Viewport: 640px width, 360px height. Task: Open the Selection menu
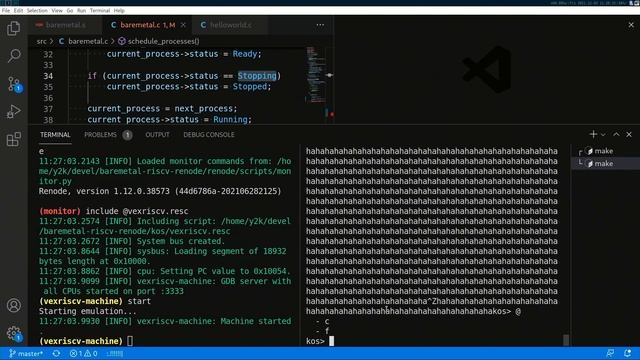point(37,11)
